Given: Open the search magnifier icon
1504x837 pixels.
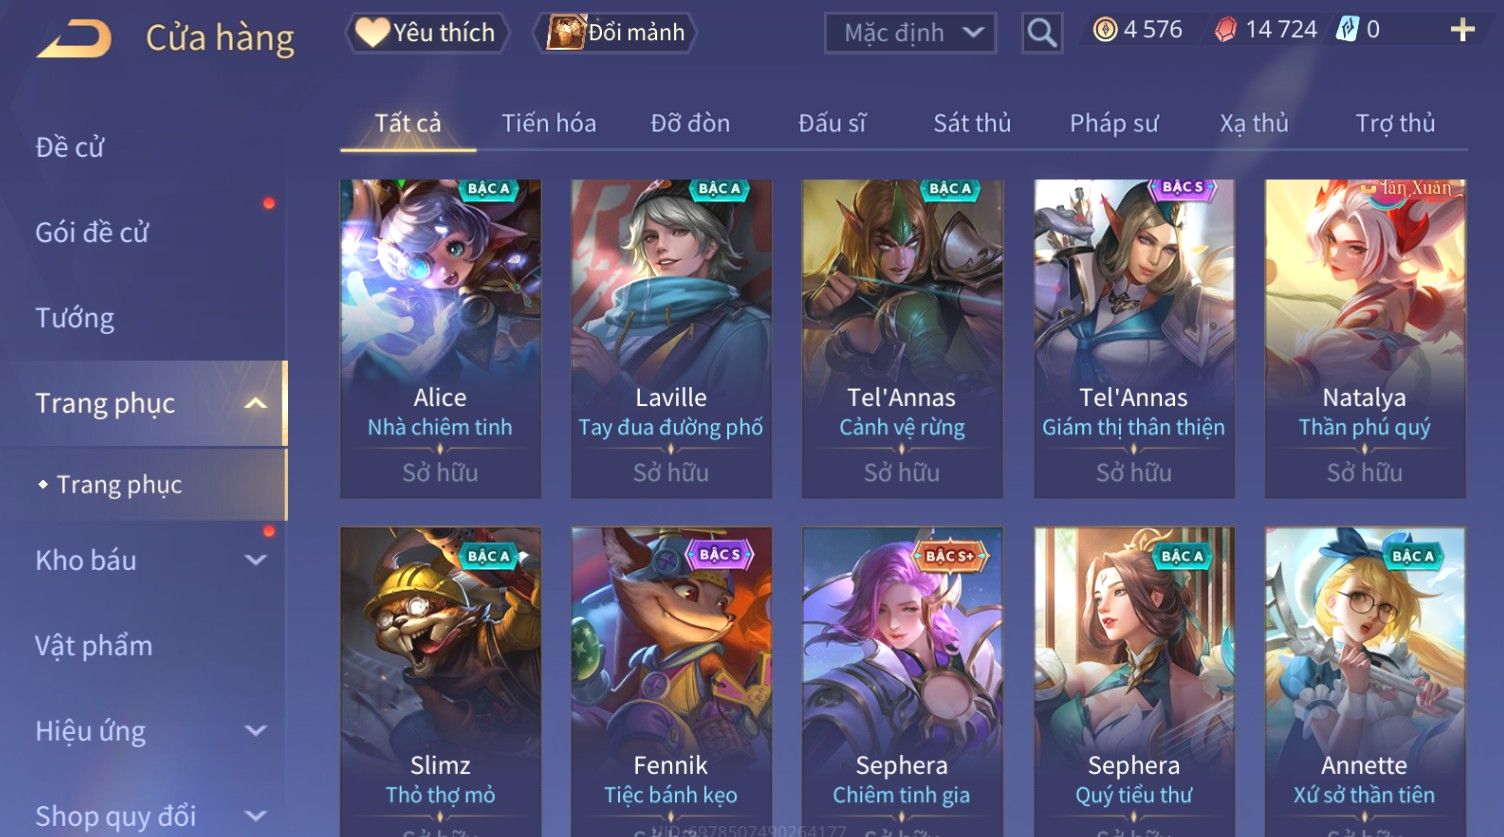Looking at the screenshot, I should 1042,33.
